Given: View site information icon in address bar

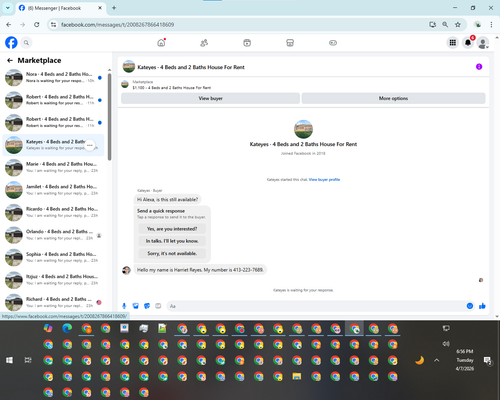Looking at the screenshot, I should click(53, 24).
